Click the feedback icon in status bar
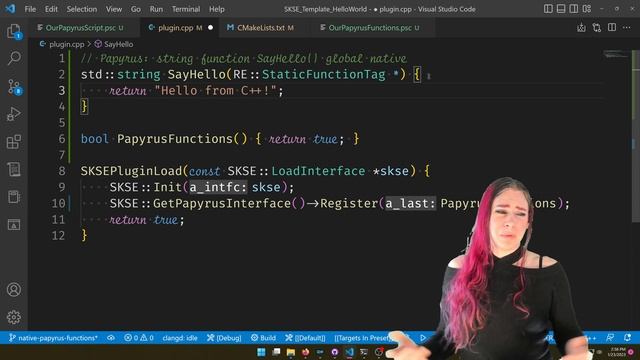Image resolution: width=640 pixels, height=360 pixels. point(610,338)
